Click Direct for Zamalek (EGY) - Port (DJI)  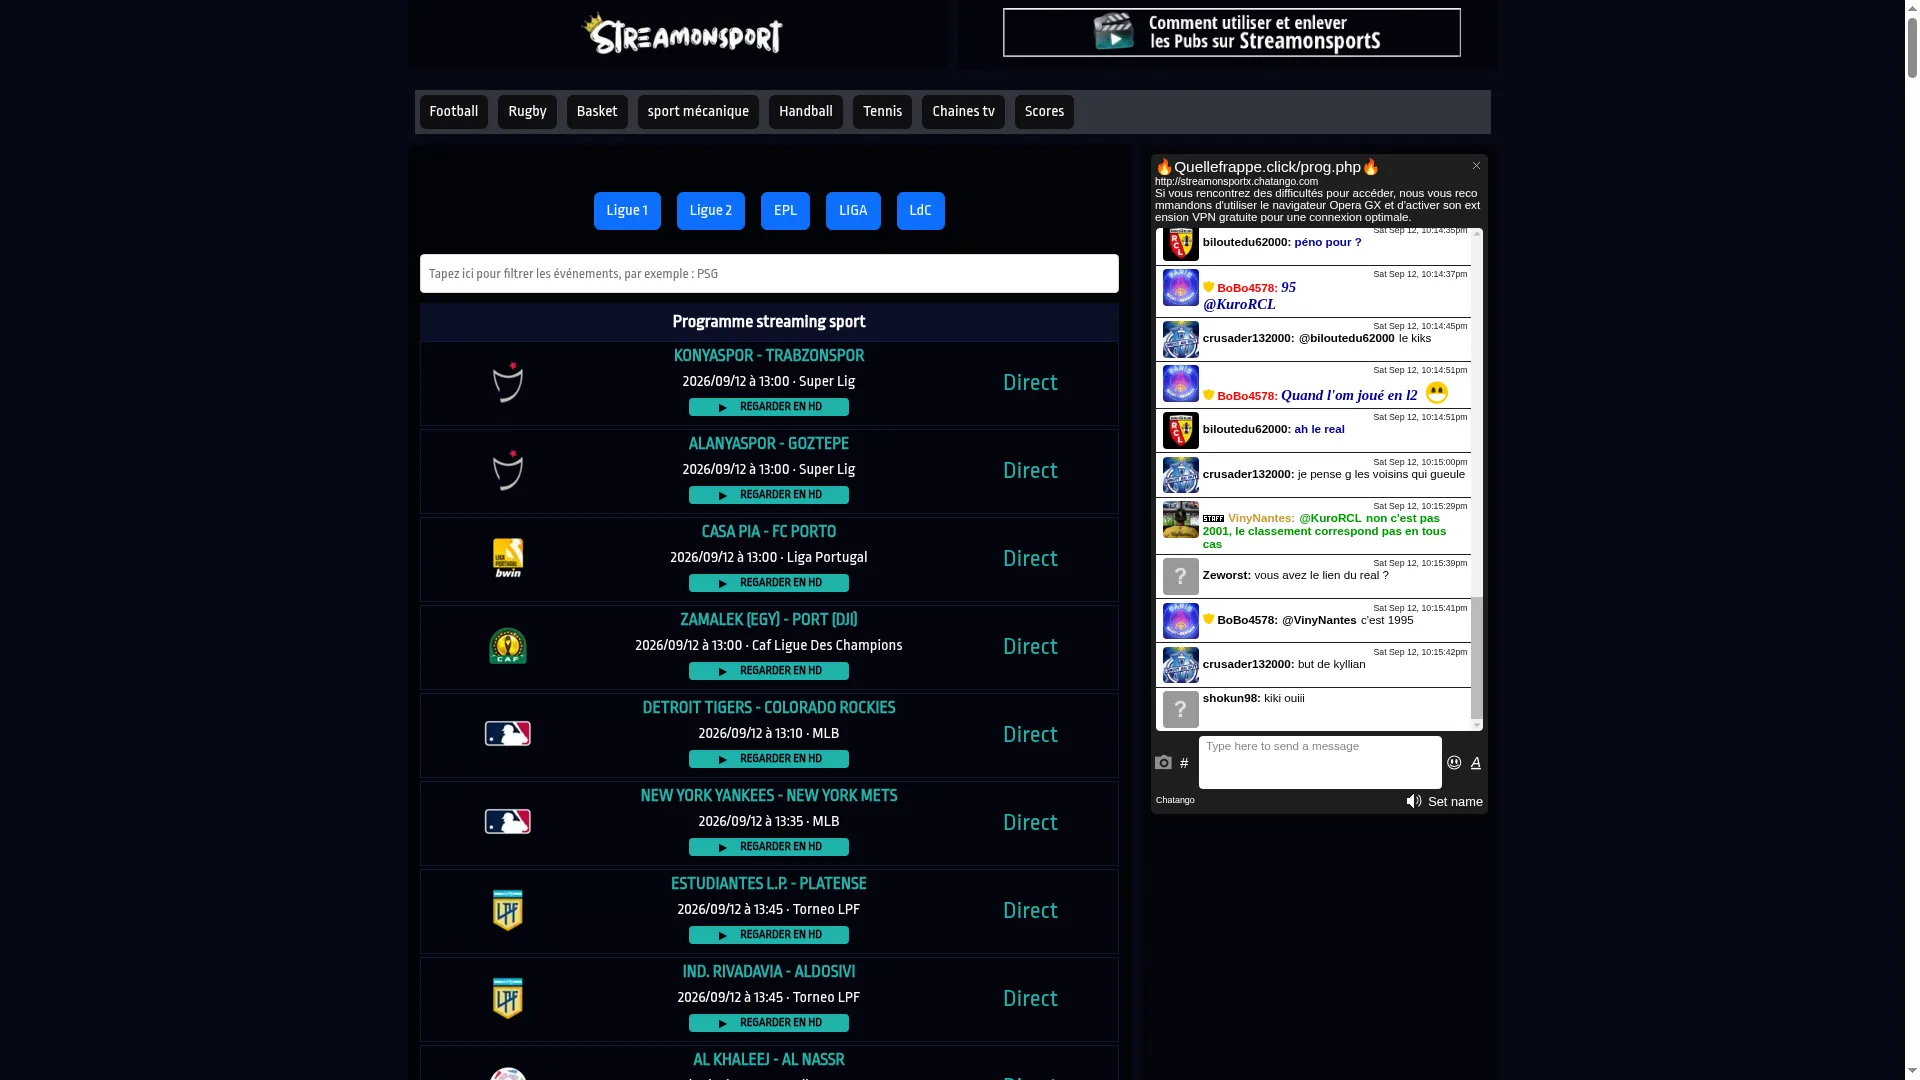click(1030, 647)
